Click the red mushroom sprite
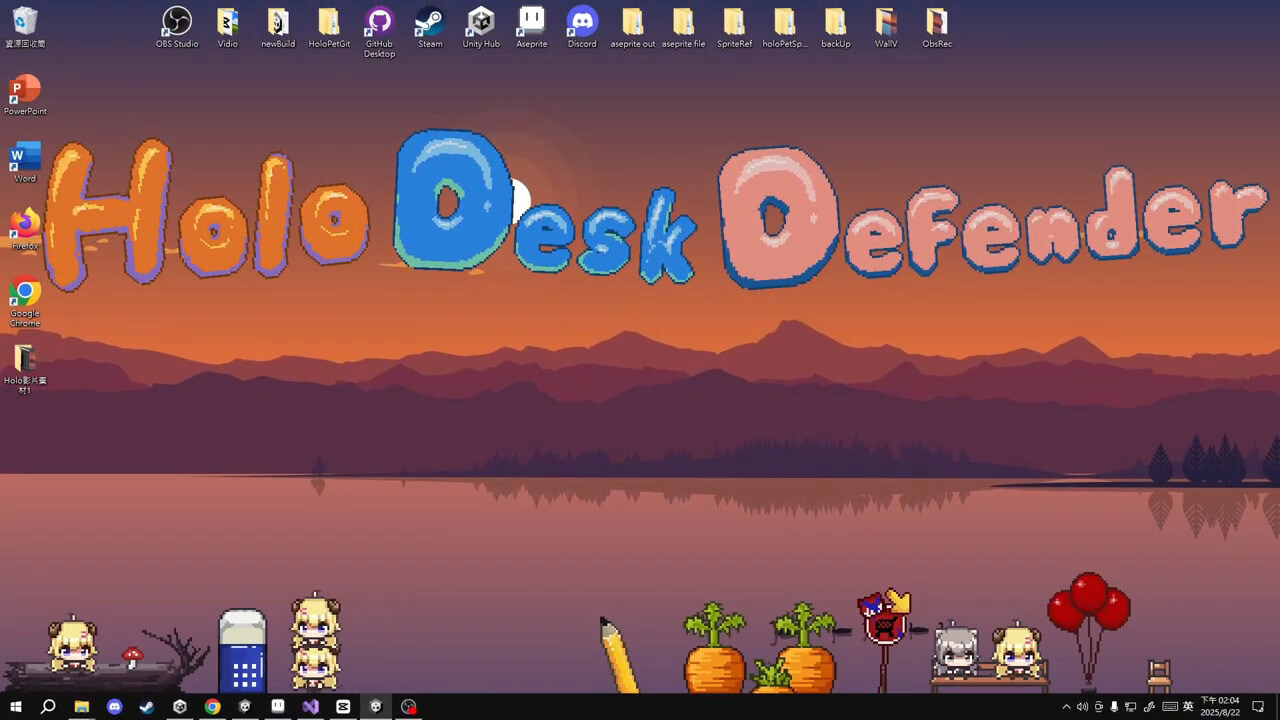The image size is (1280, 720). click(x=132, y=657)
